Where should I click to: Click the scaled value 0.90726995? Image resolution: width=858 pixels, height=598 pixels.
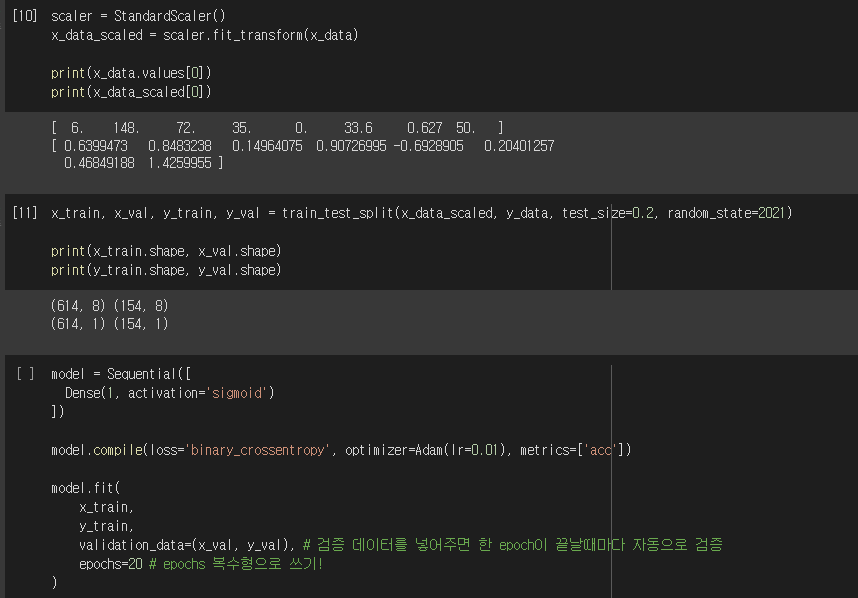[x=351, y=146]
